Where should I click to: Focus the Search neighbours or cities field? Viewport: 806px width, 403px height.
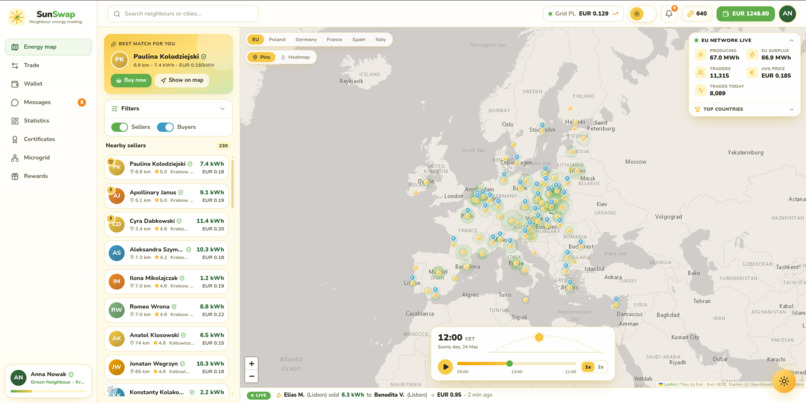coord(183,14)
